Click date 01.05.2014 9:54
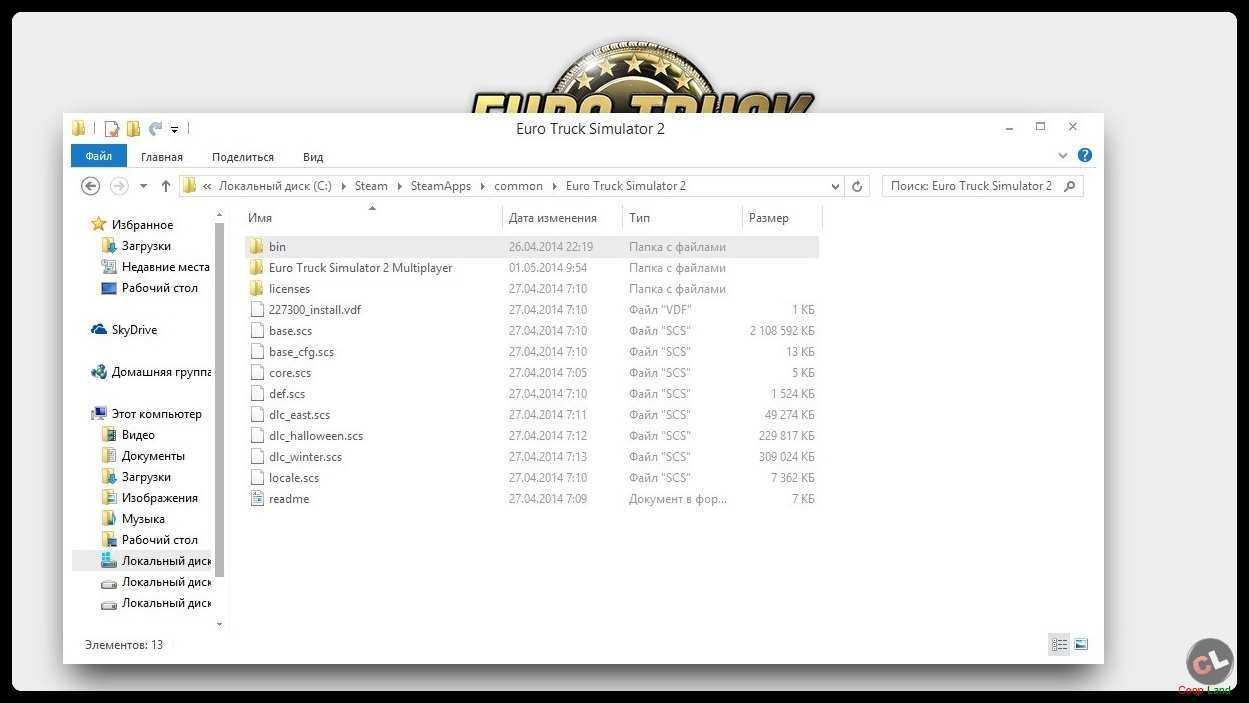This screenshot has height=703, width=1249. pos(548,268)
